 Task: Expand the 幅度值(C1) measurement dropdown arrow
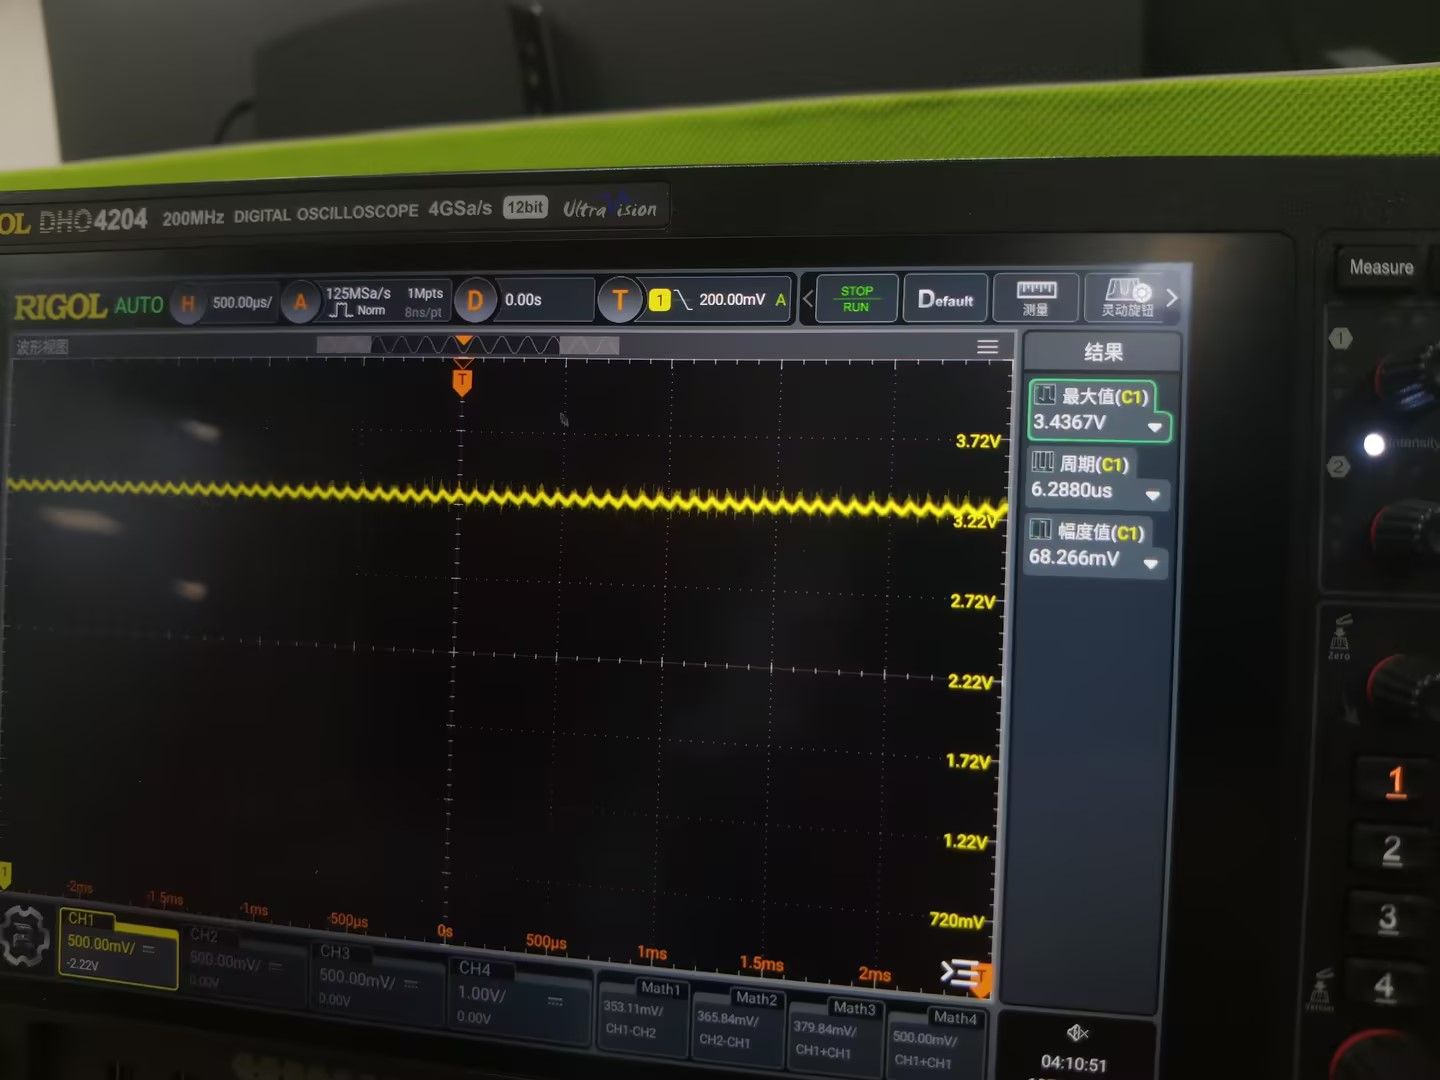1150,564
